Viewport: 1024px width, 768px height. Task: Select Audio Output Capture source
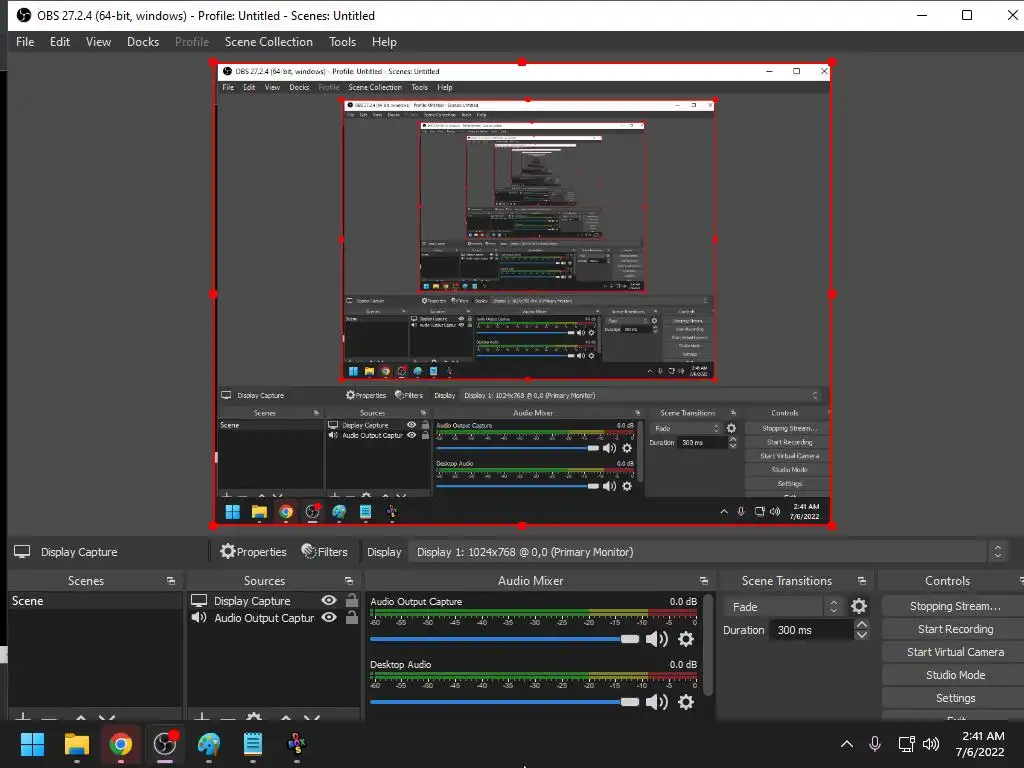[264, 618]
